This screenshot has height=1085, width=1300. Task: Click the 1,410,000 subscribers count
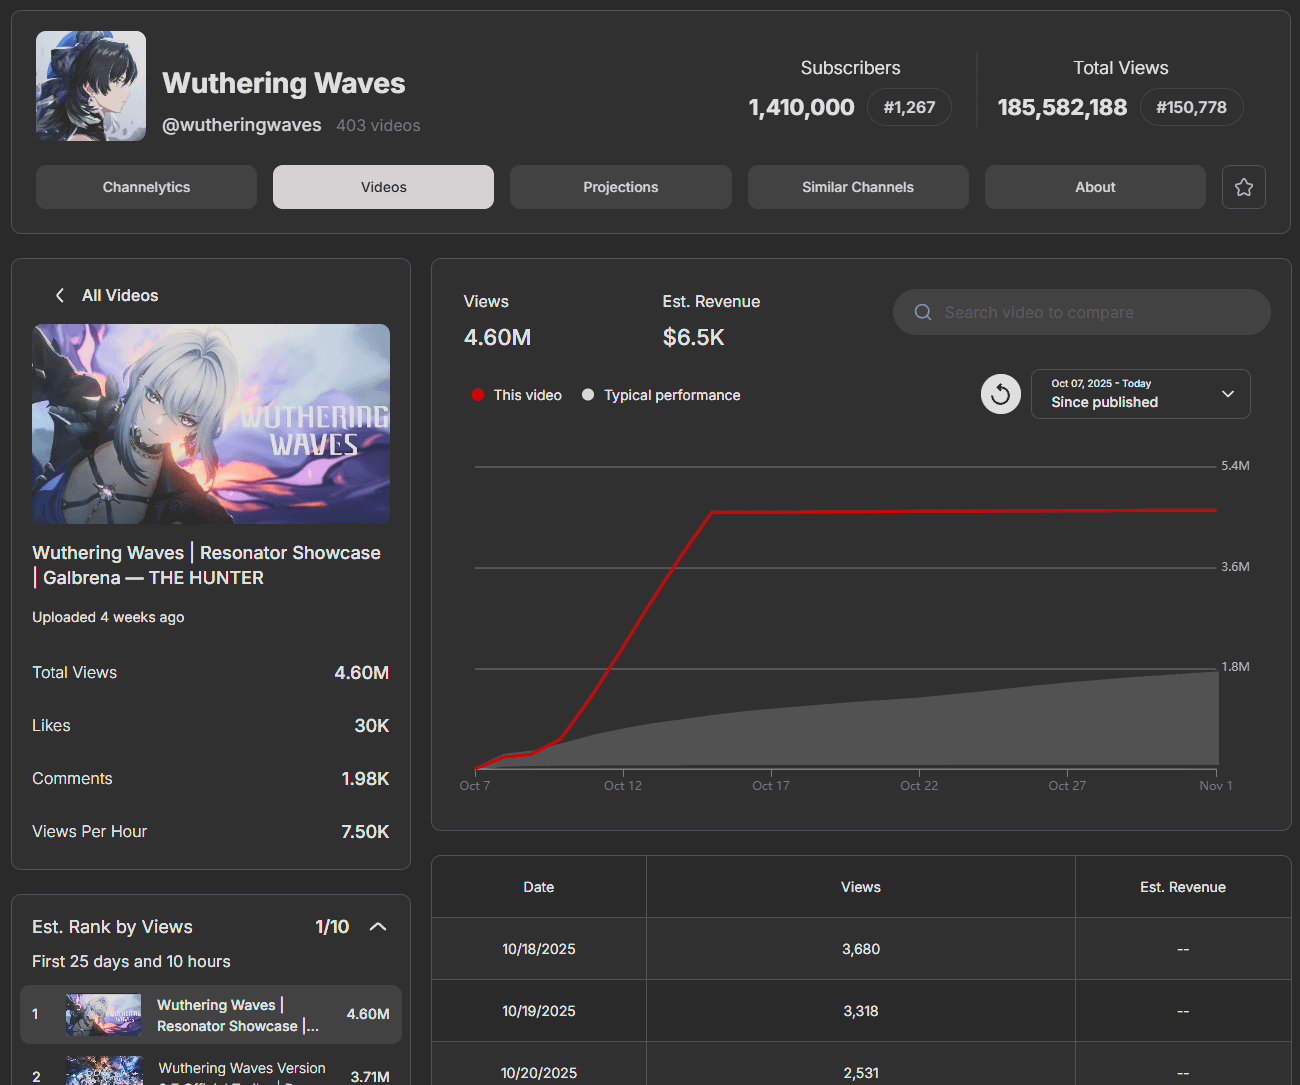[802, 107]
